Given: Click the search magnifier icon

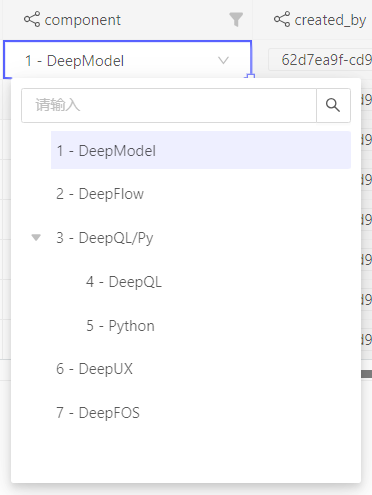Looking at the screenshot, I should (333, 105).
